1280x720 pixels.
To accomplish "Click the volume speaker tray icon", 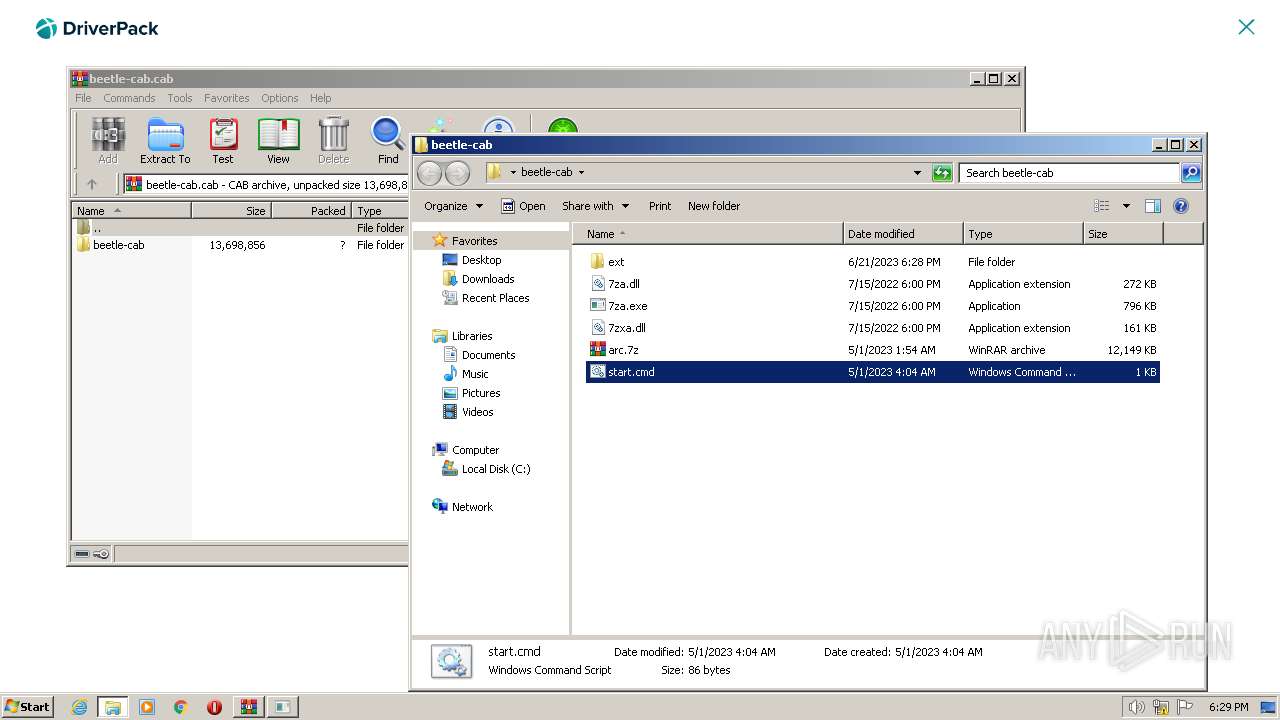I will pyautogui.click(x=1136, y=707).
